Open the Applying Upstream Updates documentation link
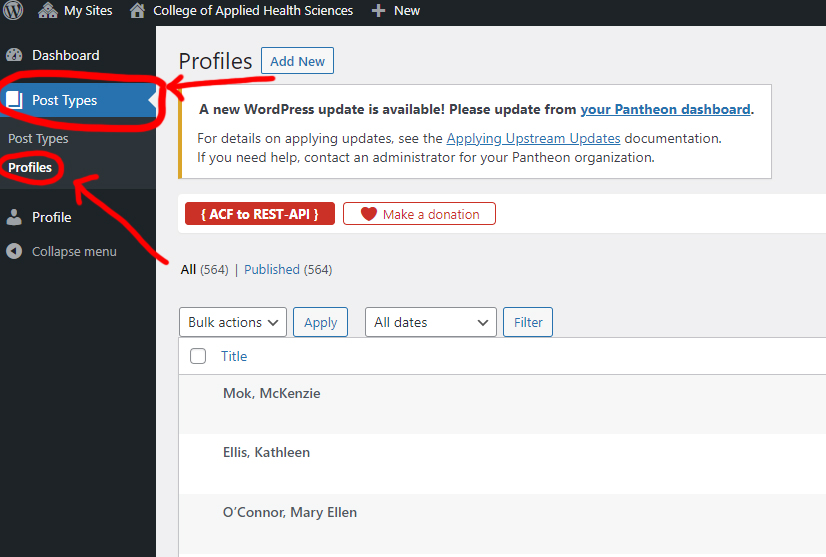This screenshot has width=826, height=557. point(533,138)
